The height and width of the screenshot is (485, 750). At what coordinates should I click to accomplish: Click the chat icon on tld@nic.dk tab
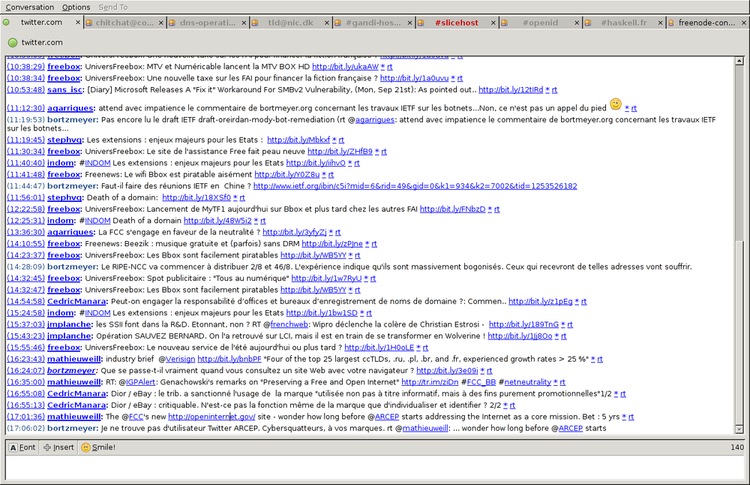click(255, 22)
